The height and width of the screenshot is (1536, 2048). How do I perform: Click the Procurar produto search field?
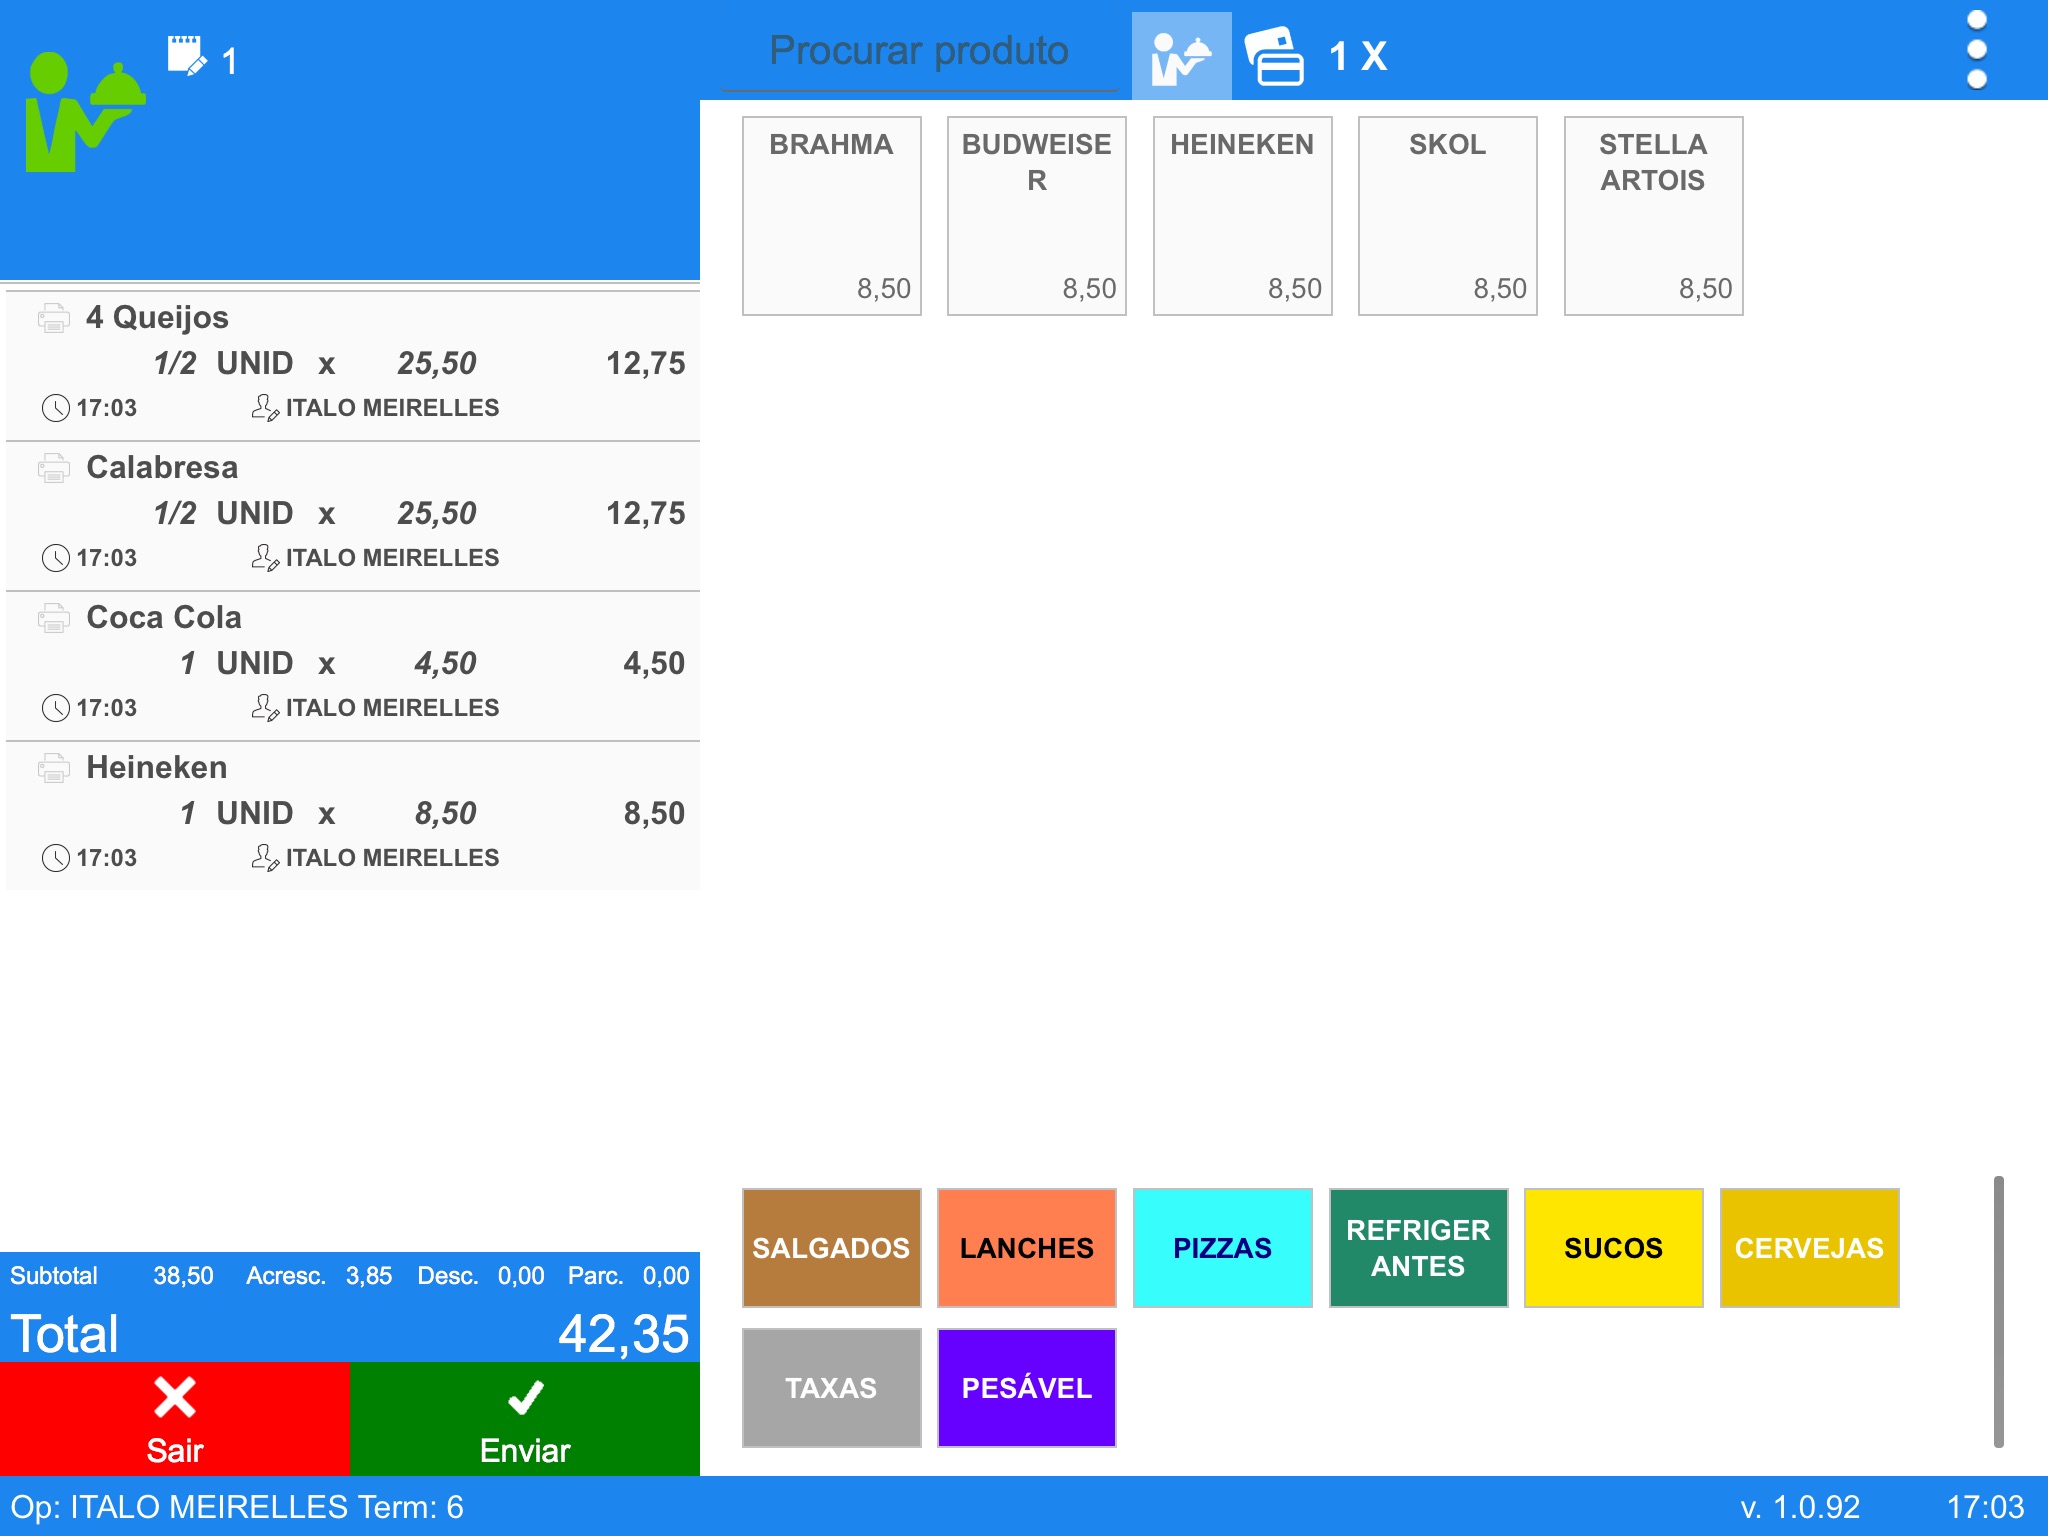click(919, 52)
